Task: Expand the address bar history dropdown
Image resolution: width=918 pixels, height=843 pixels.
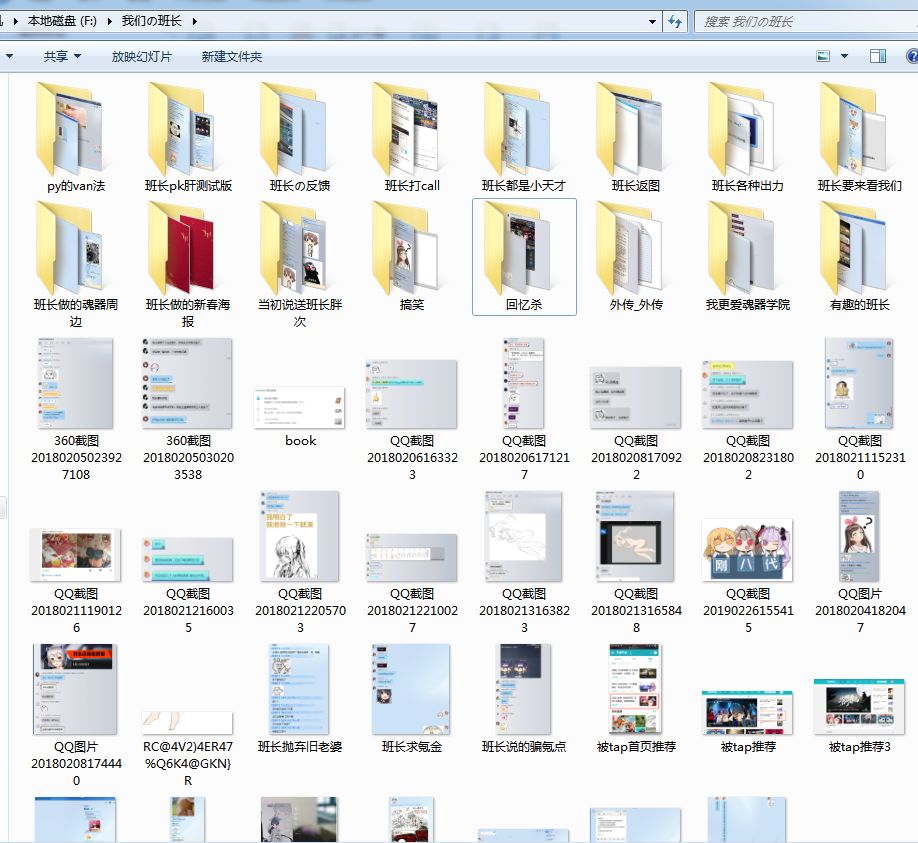Action: (x=652, y=22)
